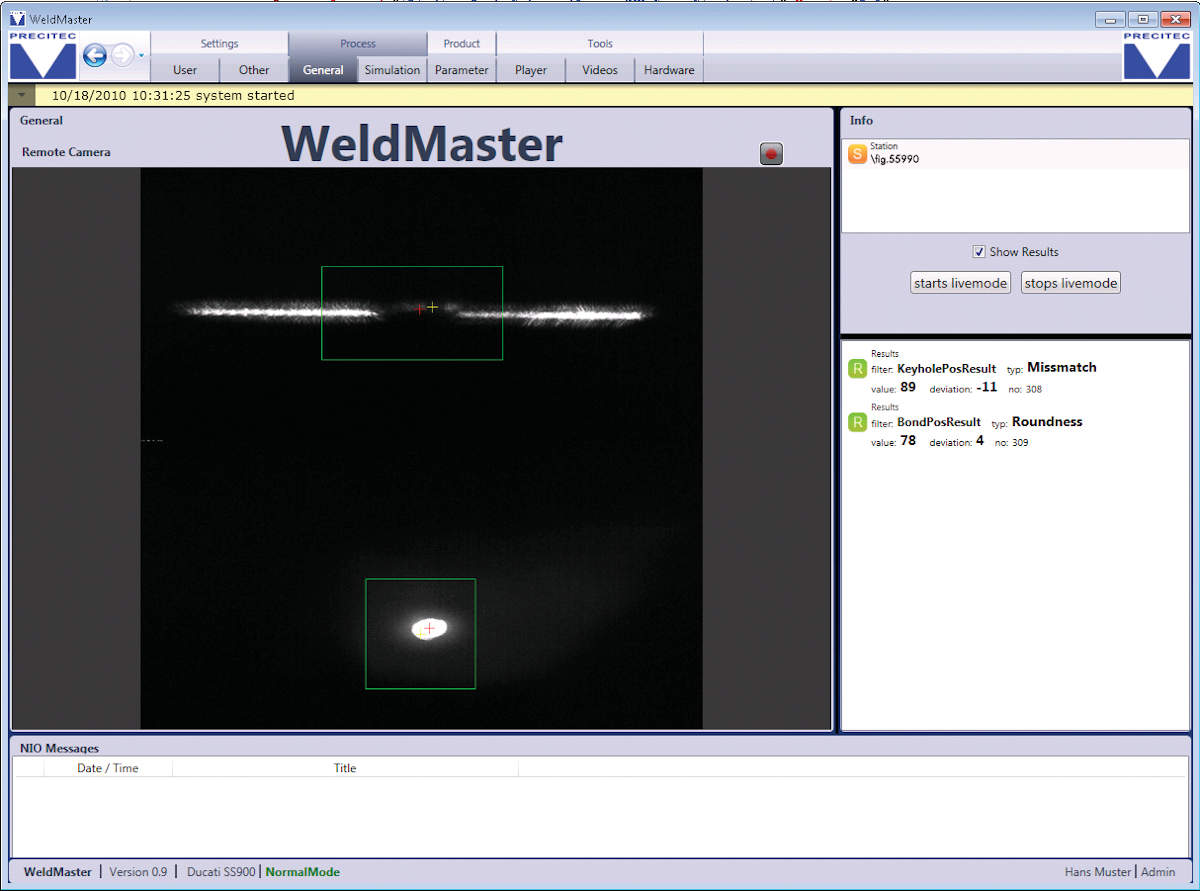Click the value 78 in results
Image resolution: width=1200 pixels, height=891 pixels.
point(908,440)
